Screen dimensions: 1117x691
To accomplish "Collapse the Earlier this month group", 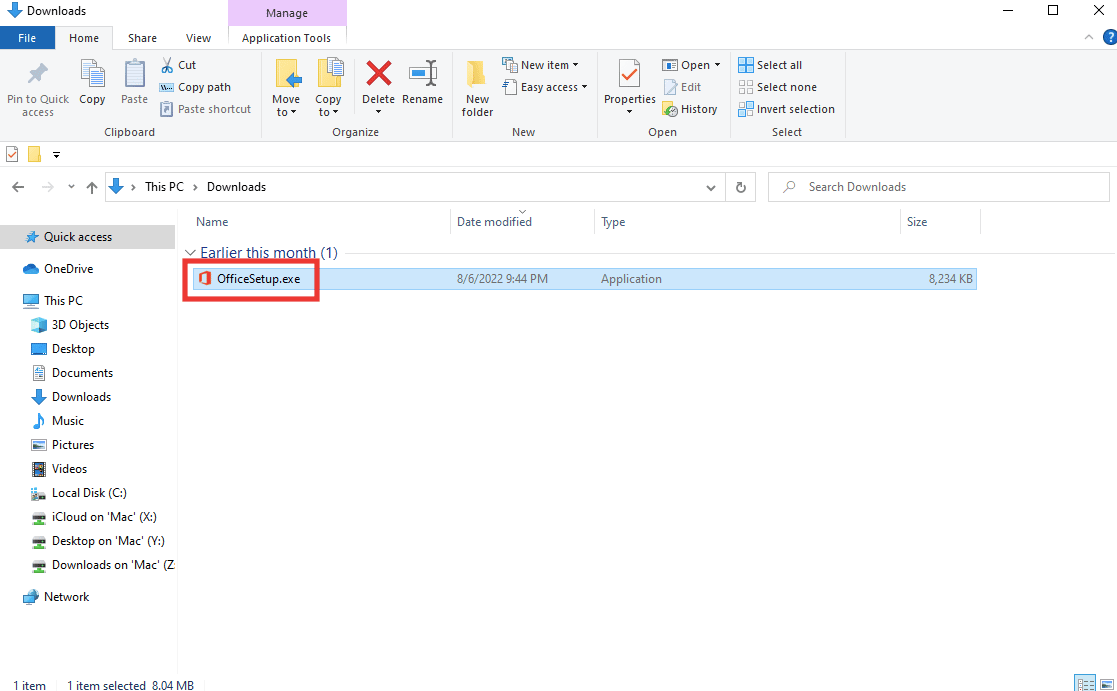I will coord(190,252).
